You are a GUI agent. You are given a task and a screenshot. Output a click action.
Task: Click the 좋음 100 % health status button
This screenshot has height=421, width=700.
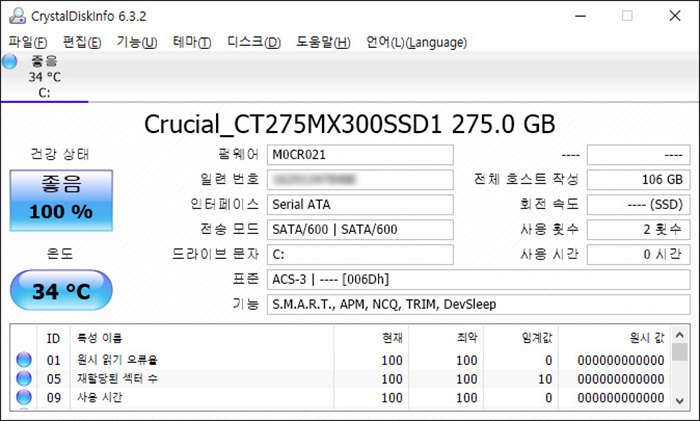tap(61, 200)
